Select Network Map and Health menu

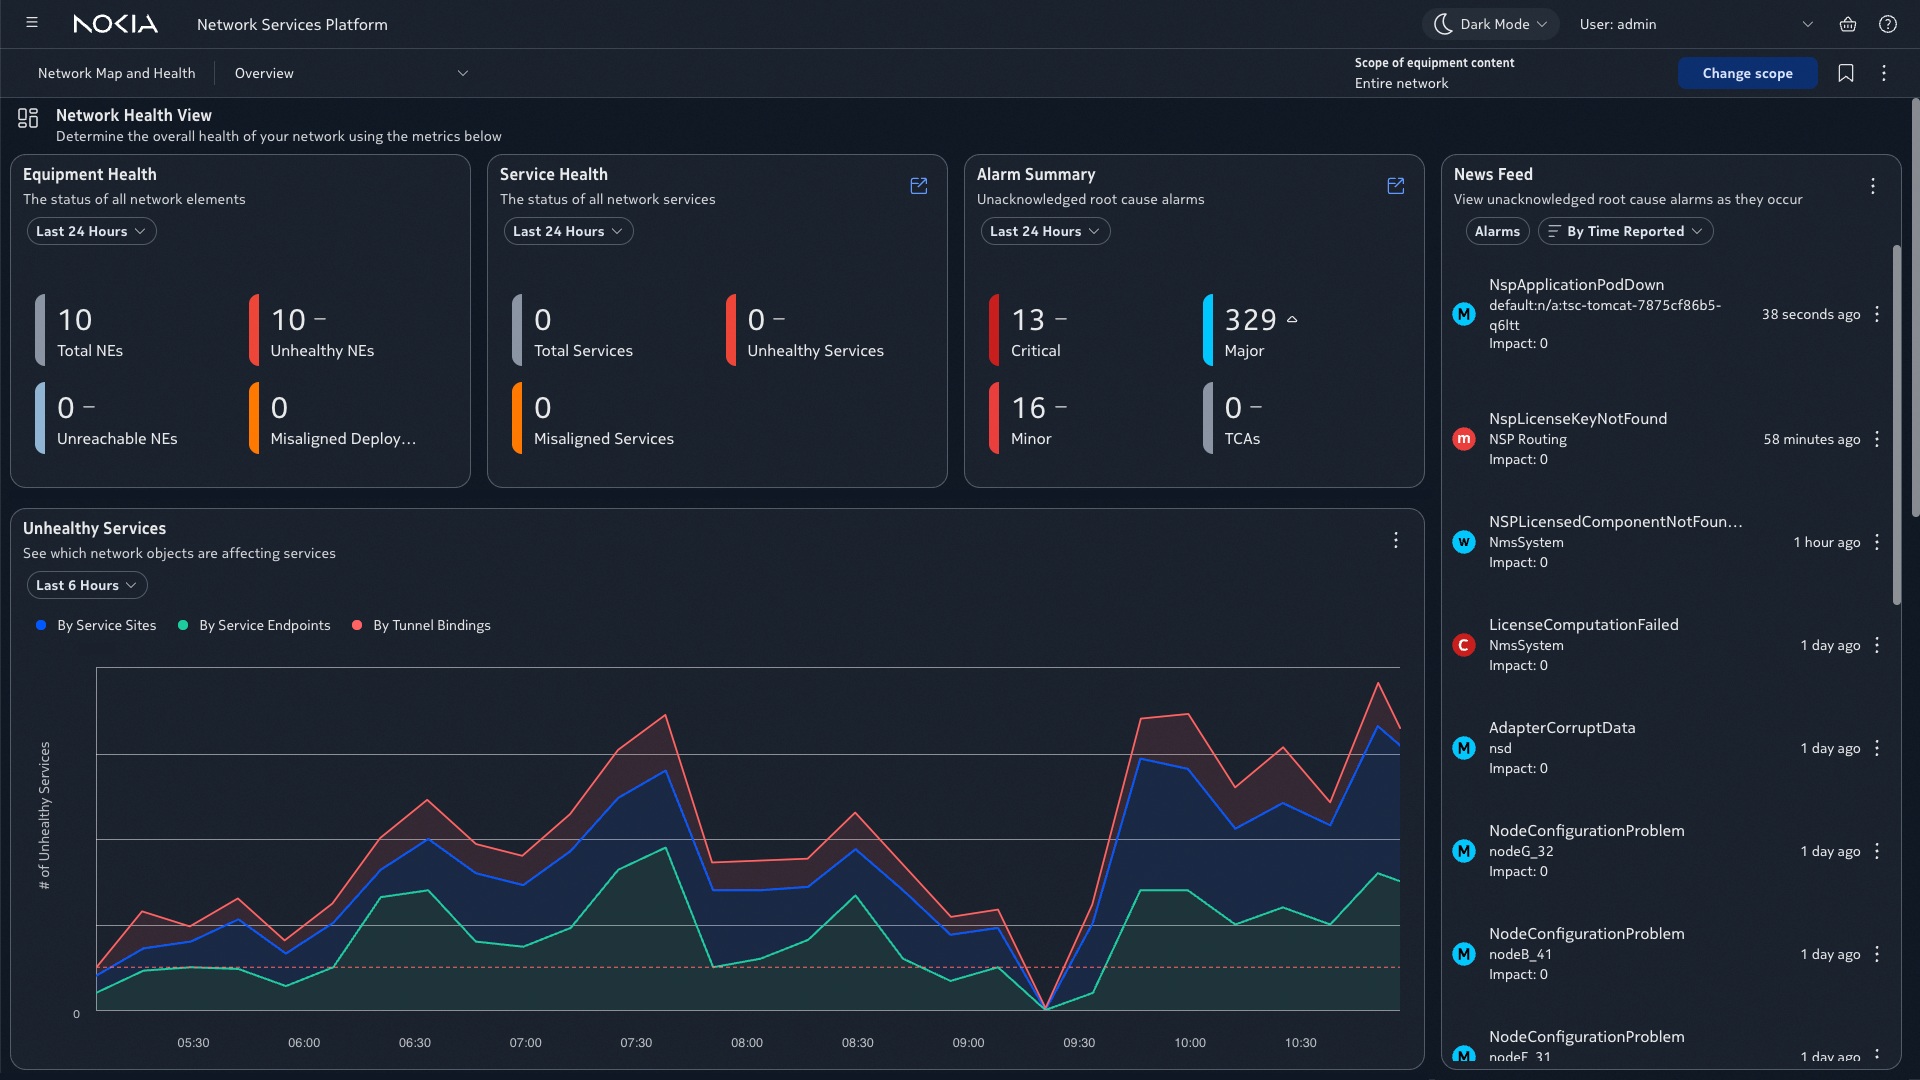(x=116, y=73)
